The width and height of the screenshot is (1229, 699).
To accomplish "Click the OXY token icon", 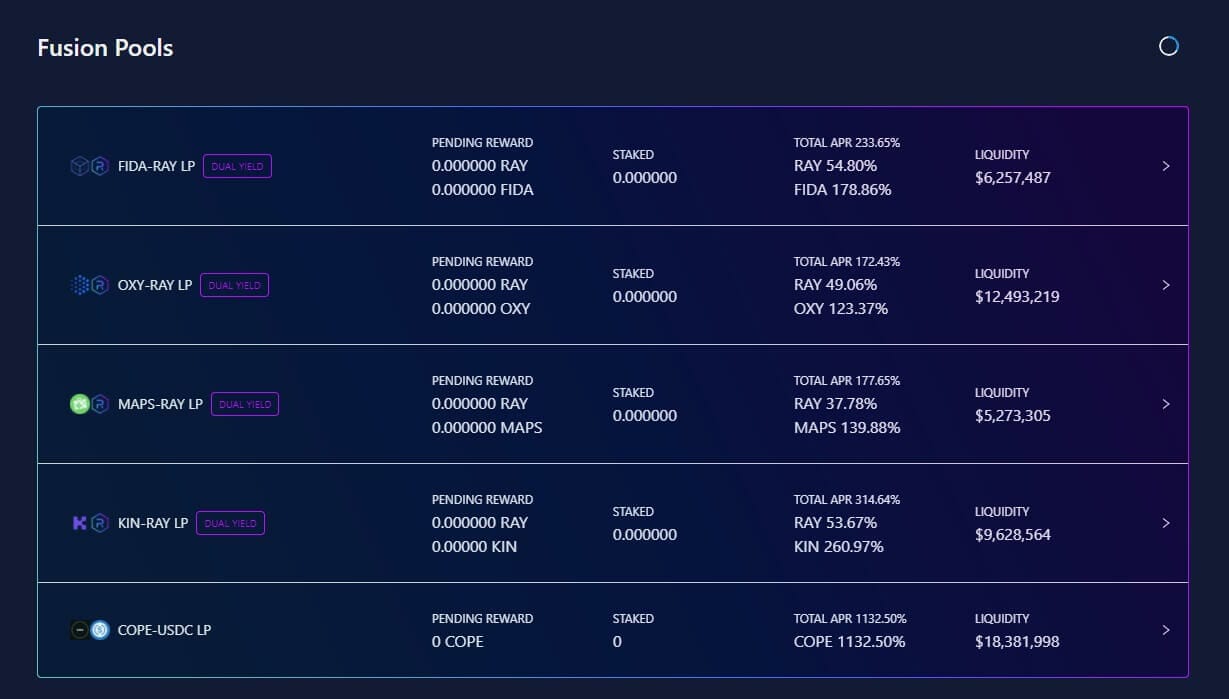I will [80, 285].
